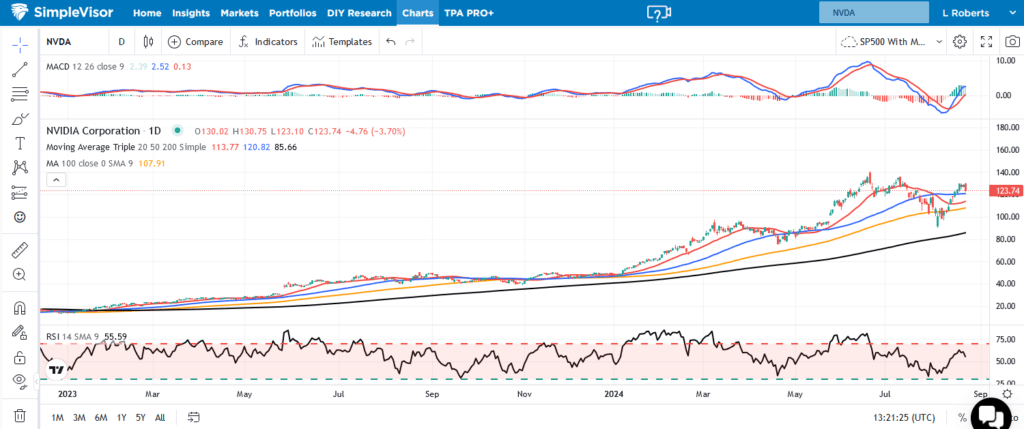Select the ruler measure tool
Image resolution: width=1024 pixels, height=429 pixels.
coord(19,250)
